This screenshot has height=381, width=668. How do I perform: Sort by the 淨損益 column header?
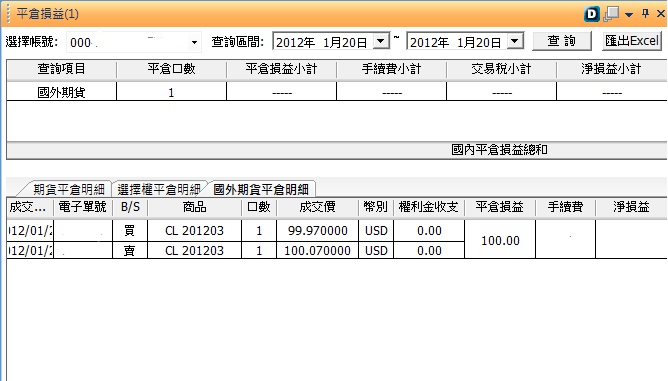click(x=631, y=207)
